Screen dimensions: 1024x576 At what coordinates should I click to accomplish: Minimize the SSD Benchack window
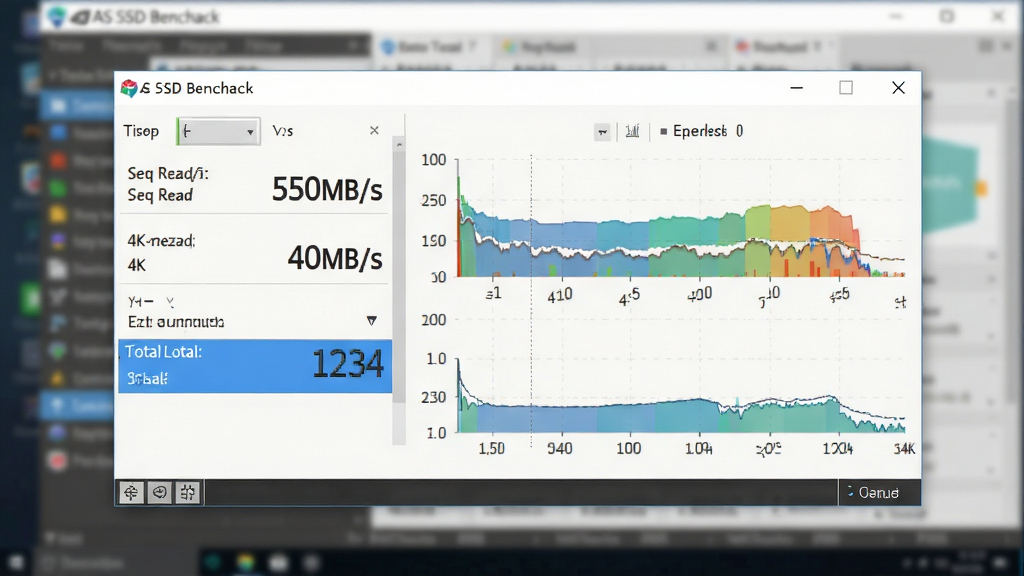797,88
